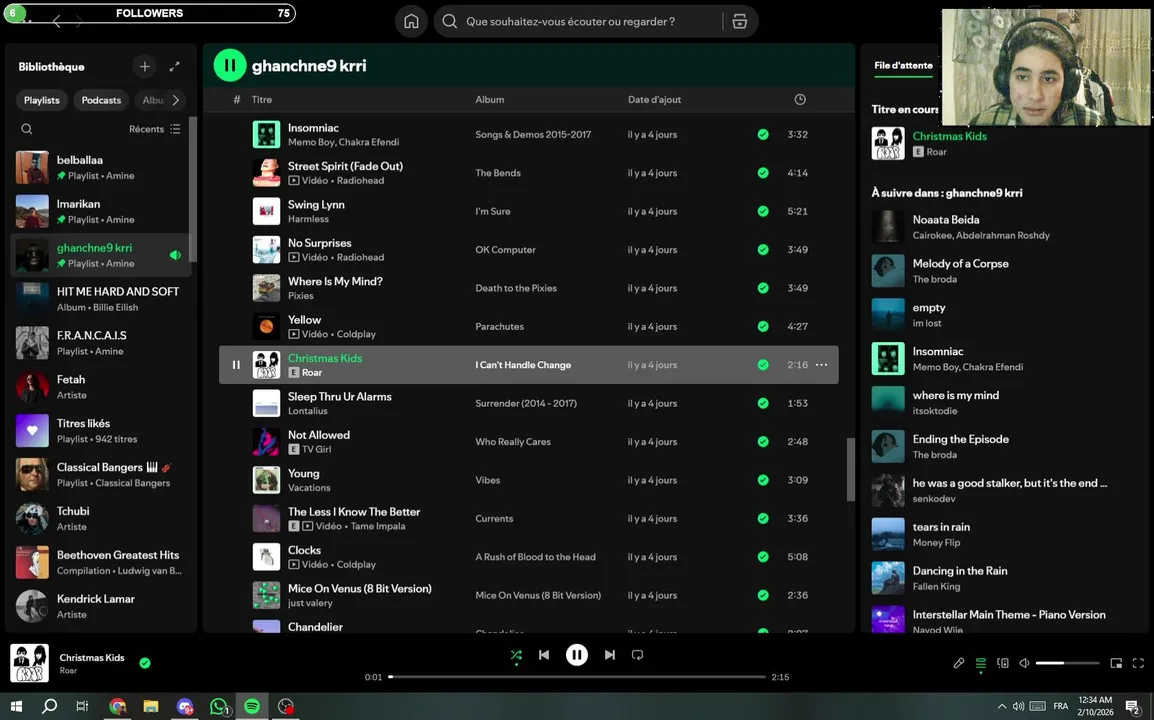This screenshot has width=1154, height=720.
Task: Open the Windows notification center icon
Action: click(1133, 707)
